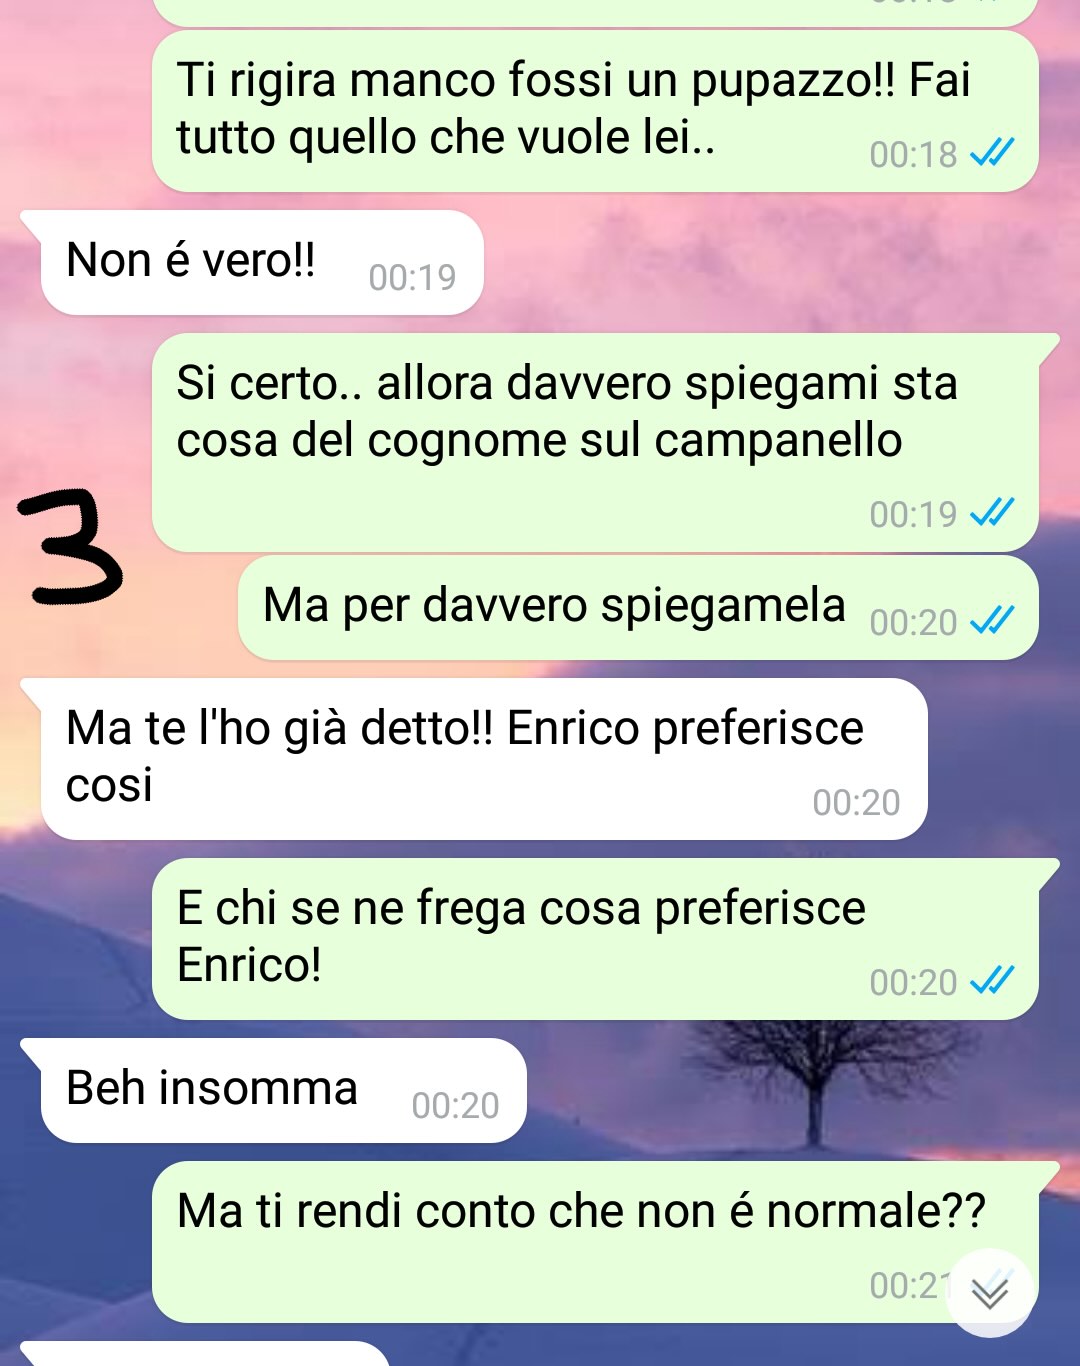Tap the 00:20 timestamp on 'Beh insomma'
This screenshot has width=1080, height=1366.
[455, 1105]
